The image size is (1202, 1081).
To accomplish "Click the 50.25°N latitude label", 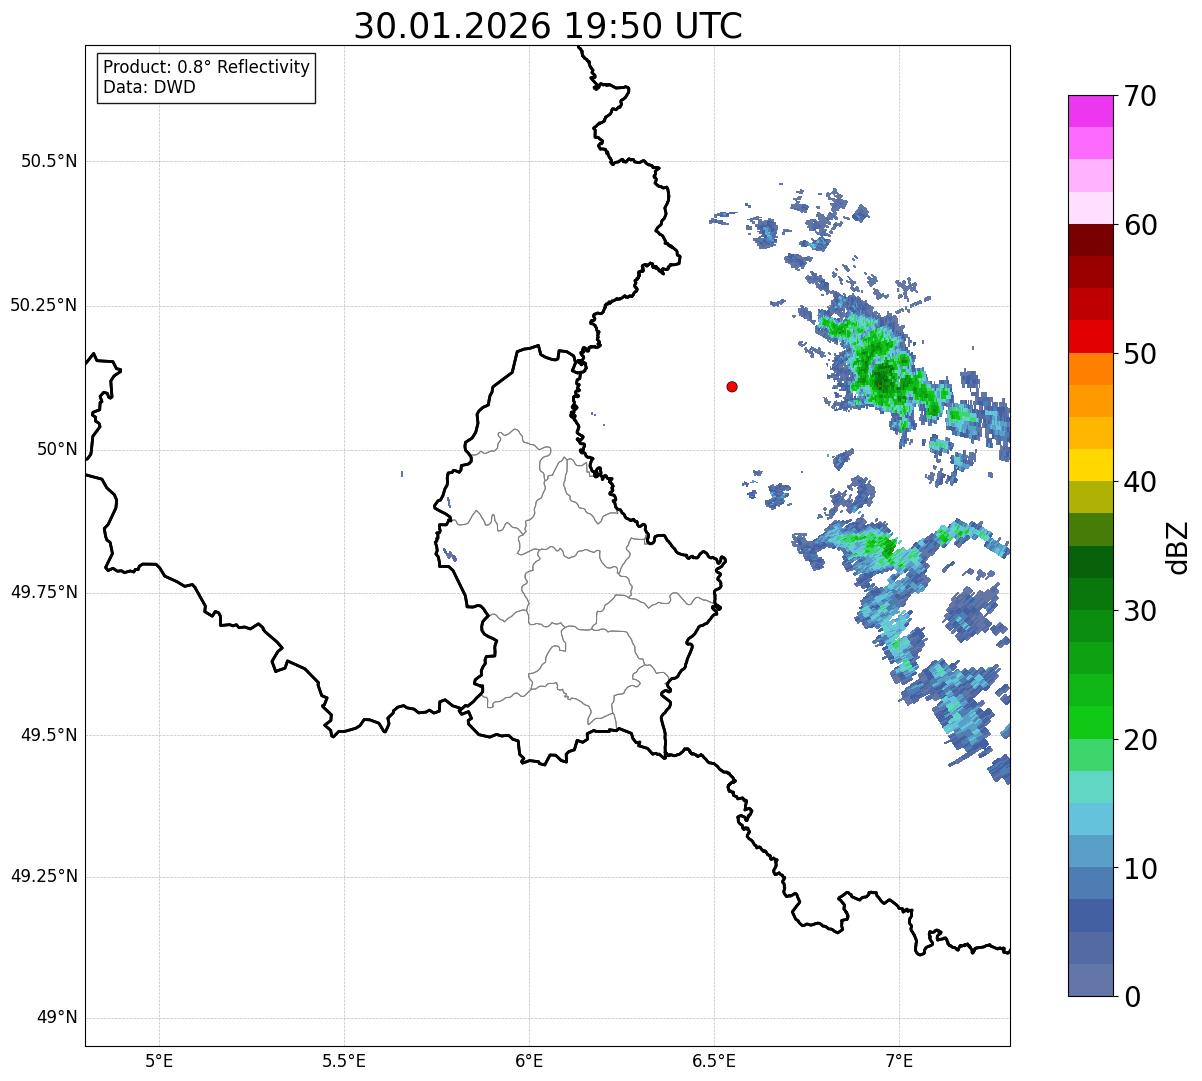I will (x=43, y=305).
